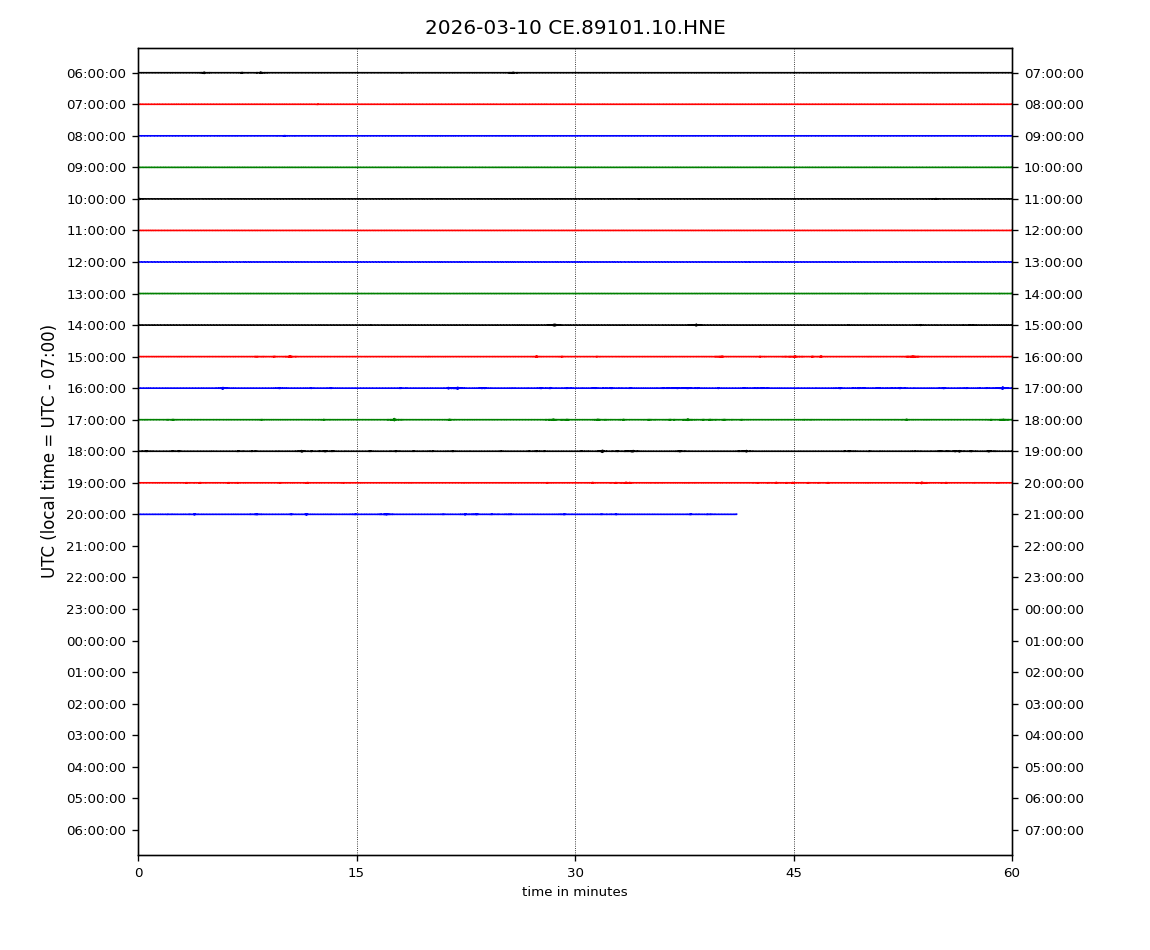Select the x-axis tick label 0
Image resolution: width=1150 pixels, height=950 pixels.
(138, 873)
